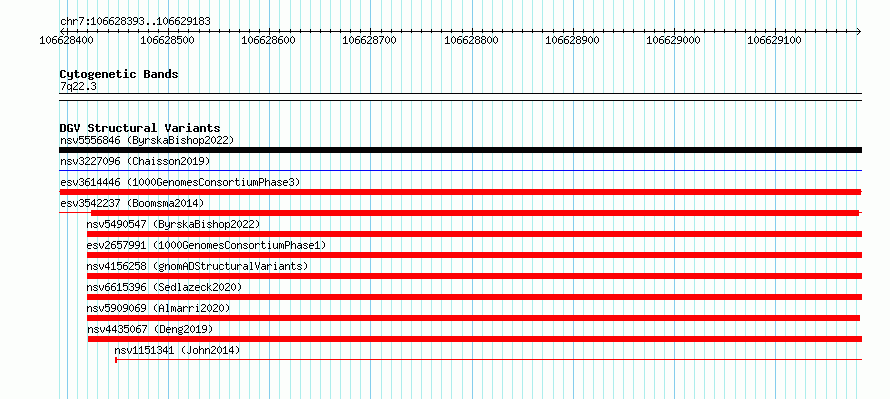
Task: Click the Cytogenetic Bands track title
Action: [119, 74]
